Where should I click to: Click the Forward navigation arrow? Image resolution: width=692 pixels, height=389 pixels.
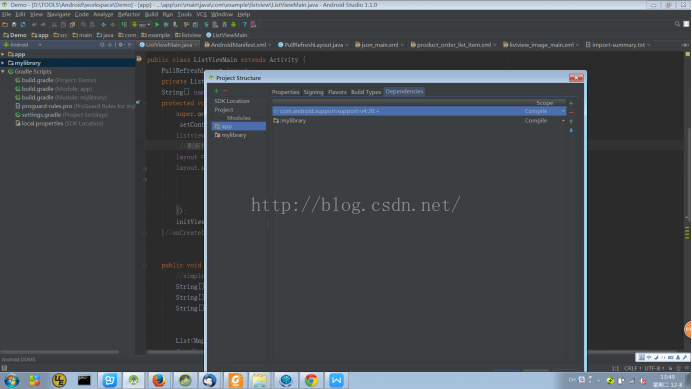[113, 25]
